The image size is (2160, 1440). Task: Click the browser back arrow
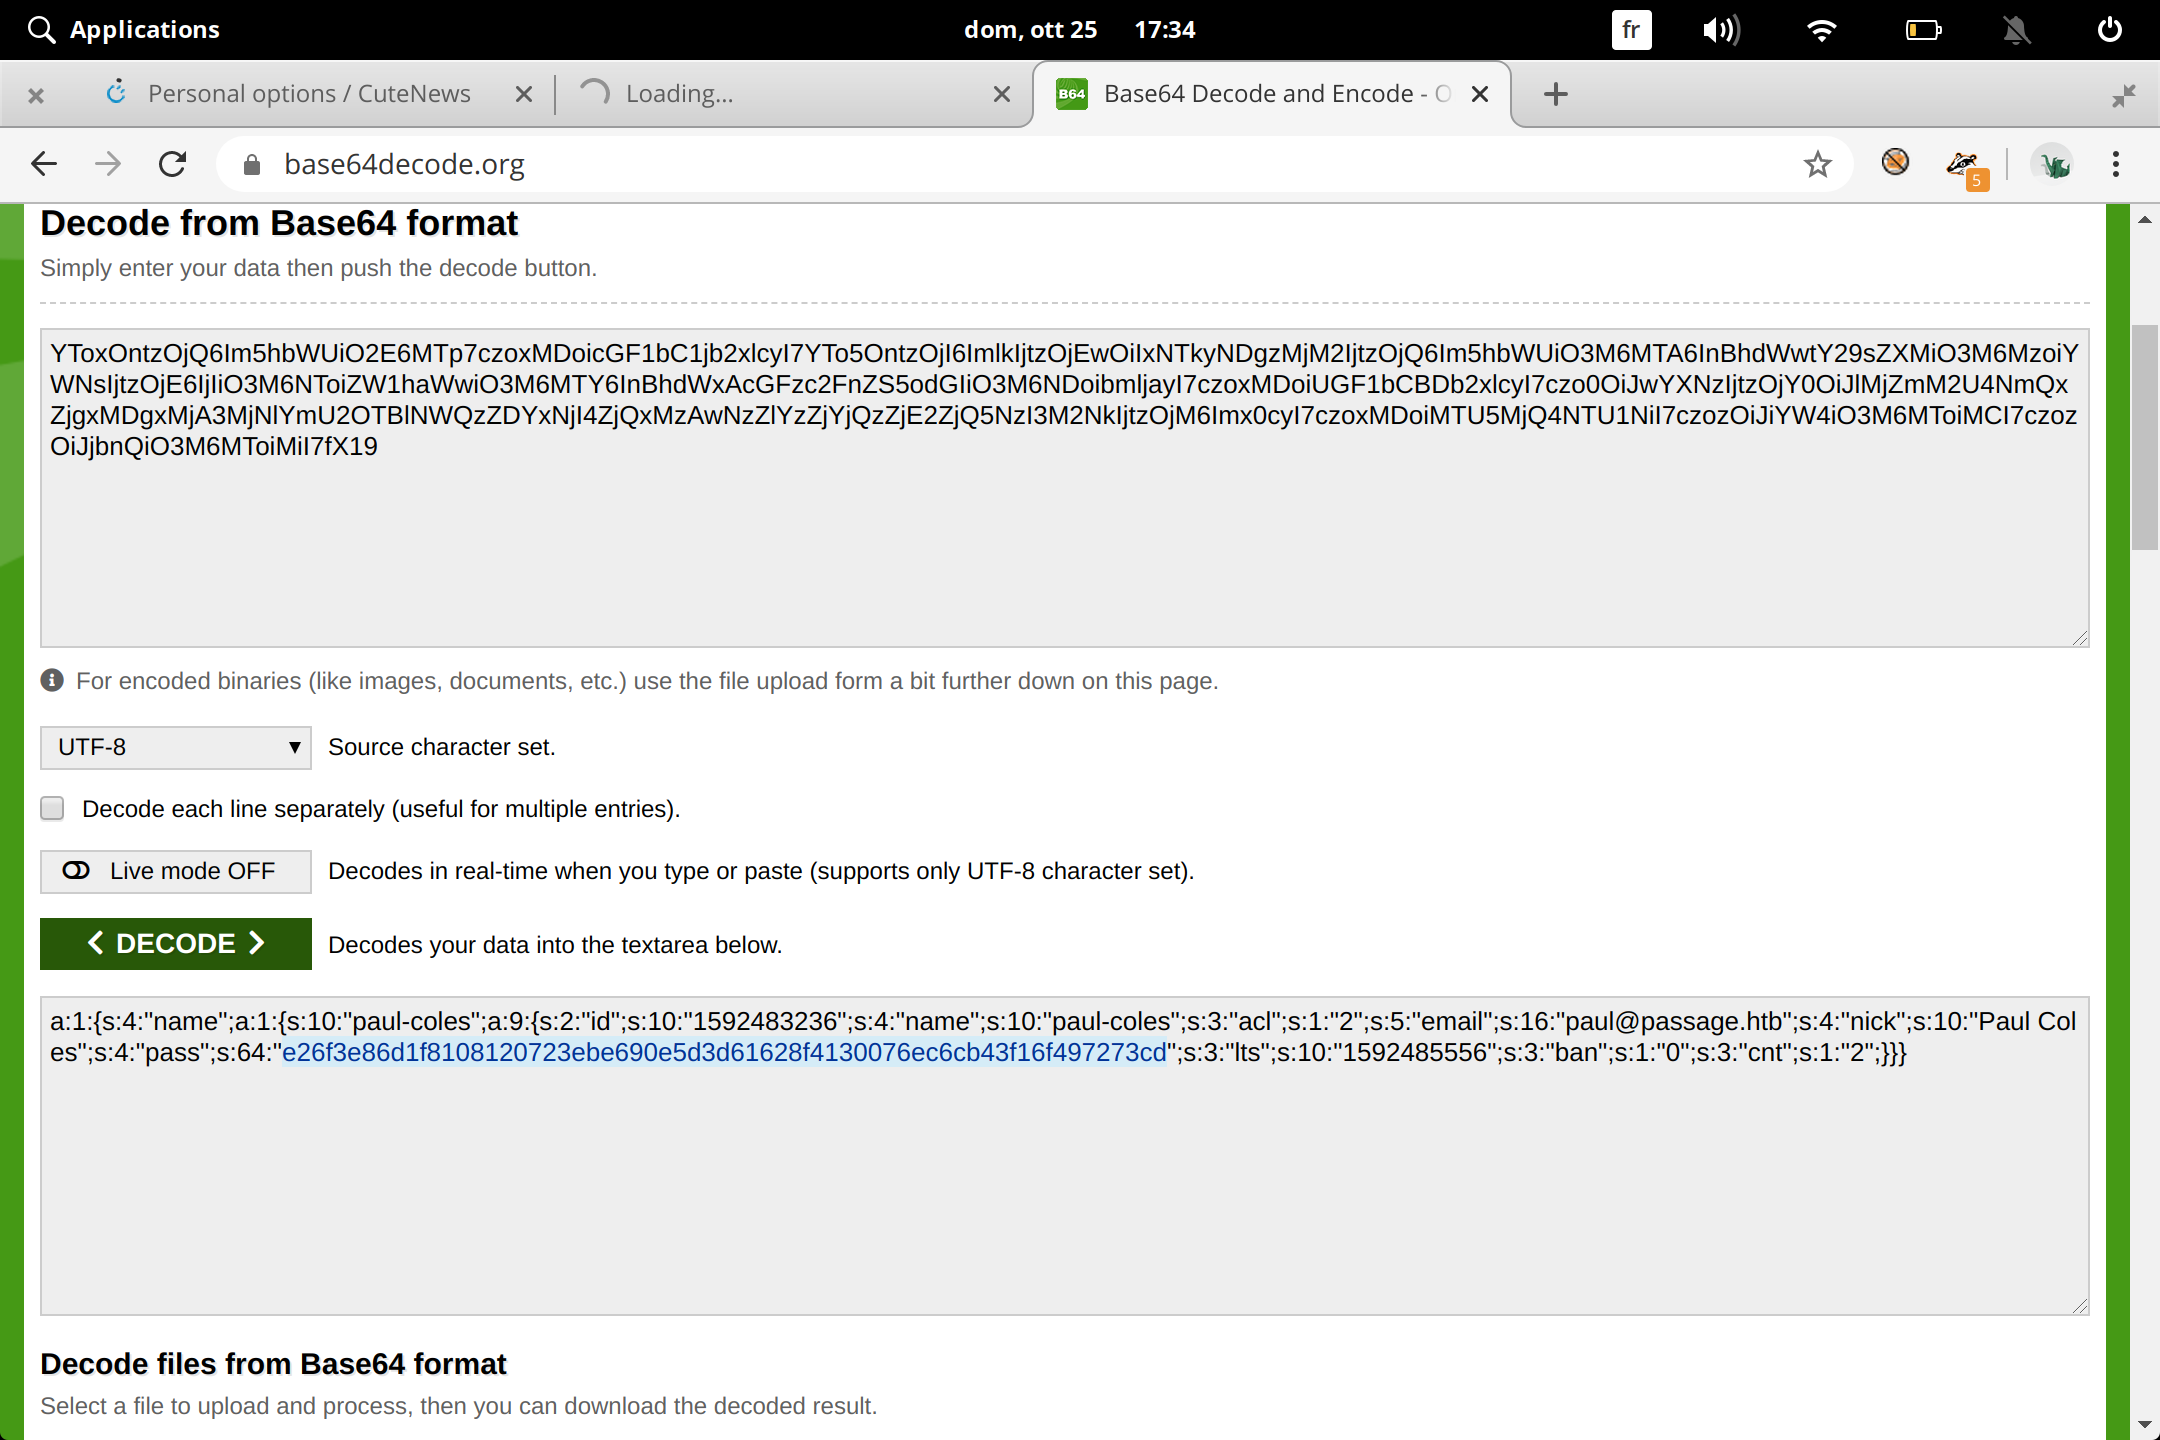point(44,164)
